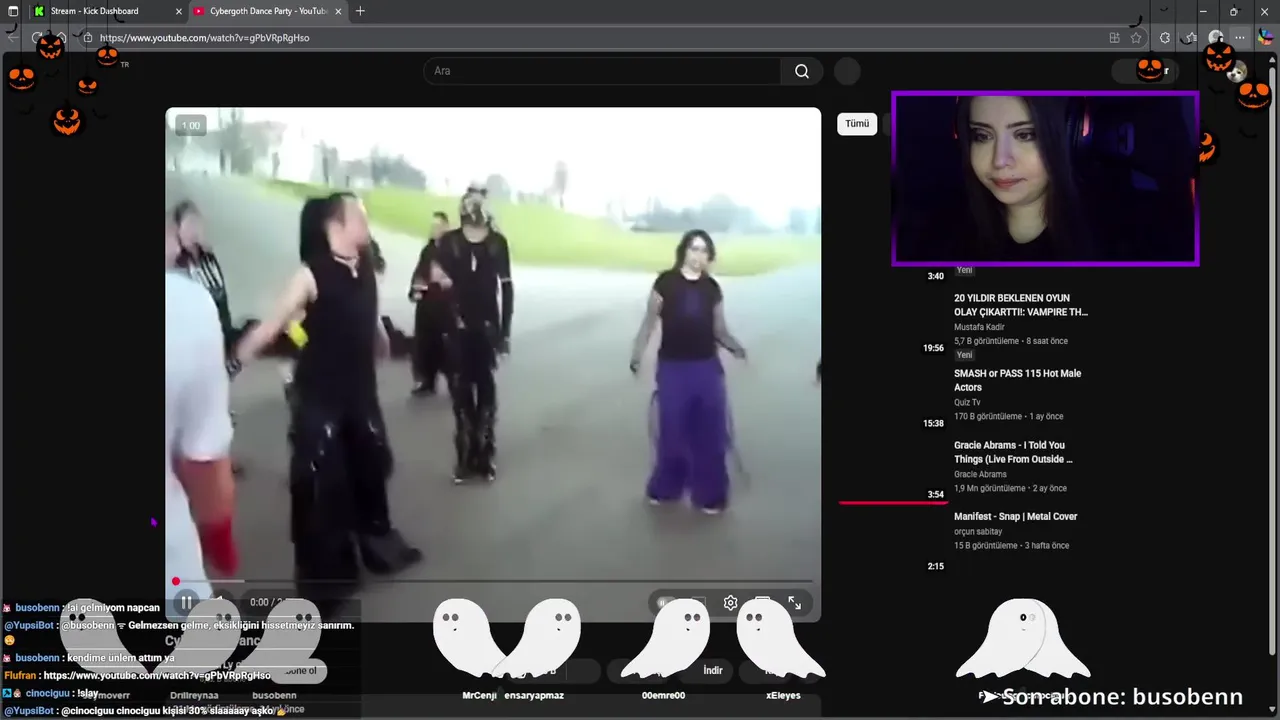Open video 20 YILDIR BEKLENEN OYUN OLAY ÇIKARTTI

click(x=1020, y=305)
